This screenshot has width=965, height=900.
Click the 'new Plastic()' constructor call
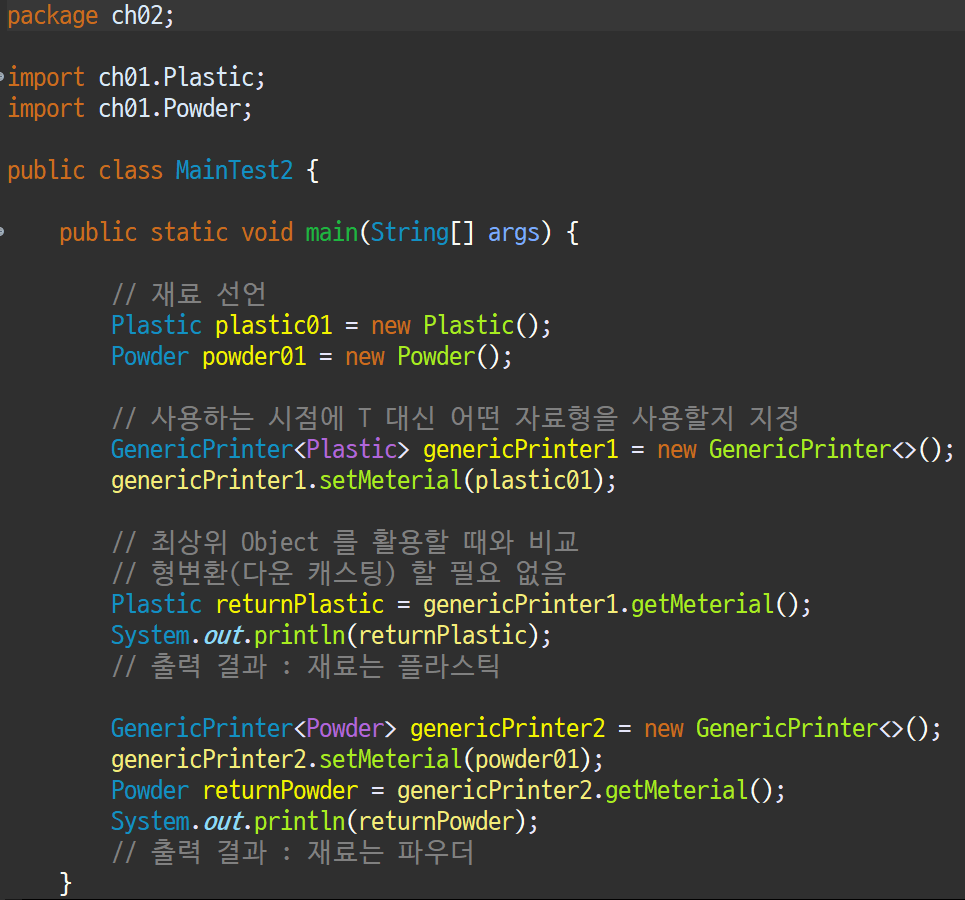point(461,325)
